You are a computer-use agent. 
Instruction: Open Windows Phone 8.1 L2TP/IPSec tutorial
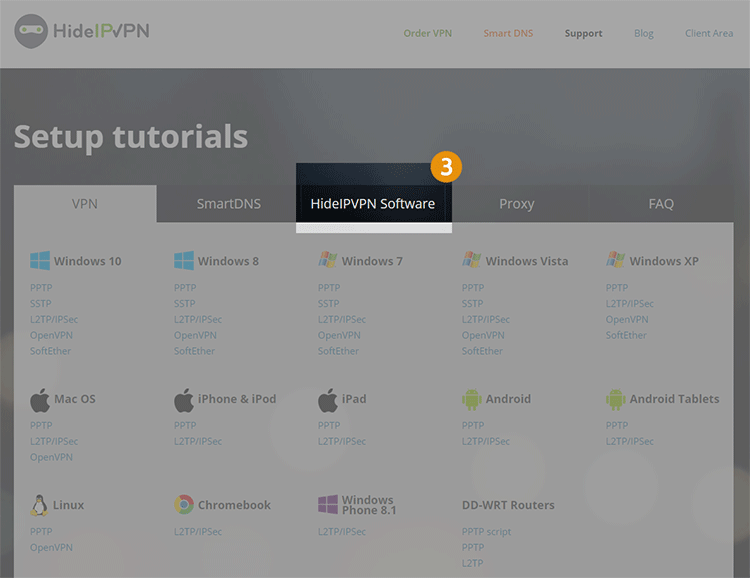[x=342, y=532]
